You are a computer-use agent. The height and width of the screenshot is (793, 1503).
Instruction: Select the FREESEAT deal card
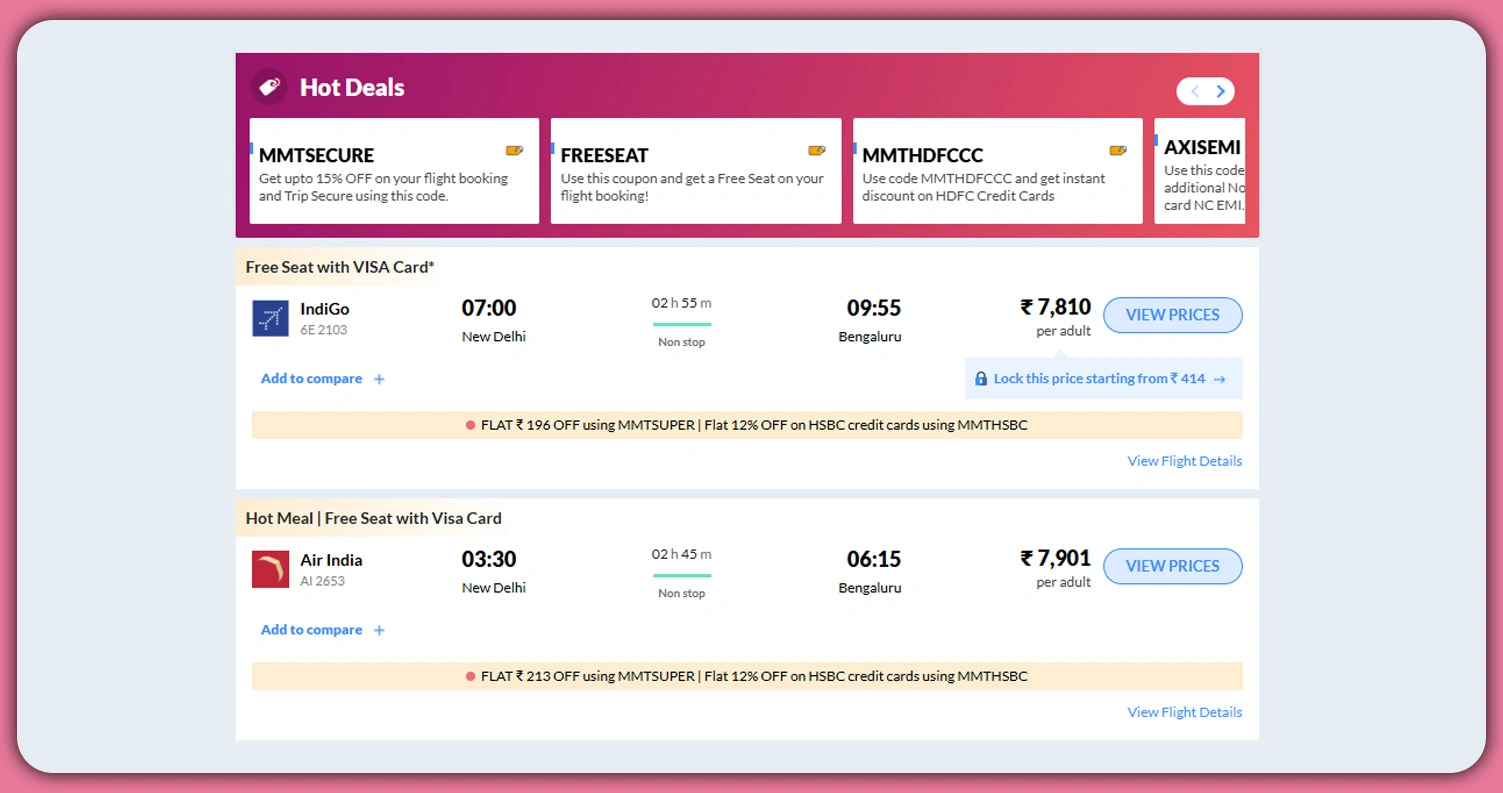coord(695,171)
